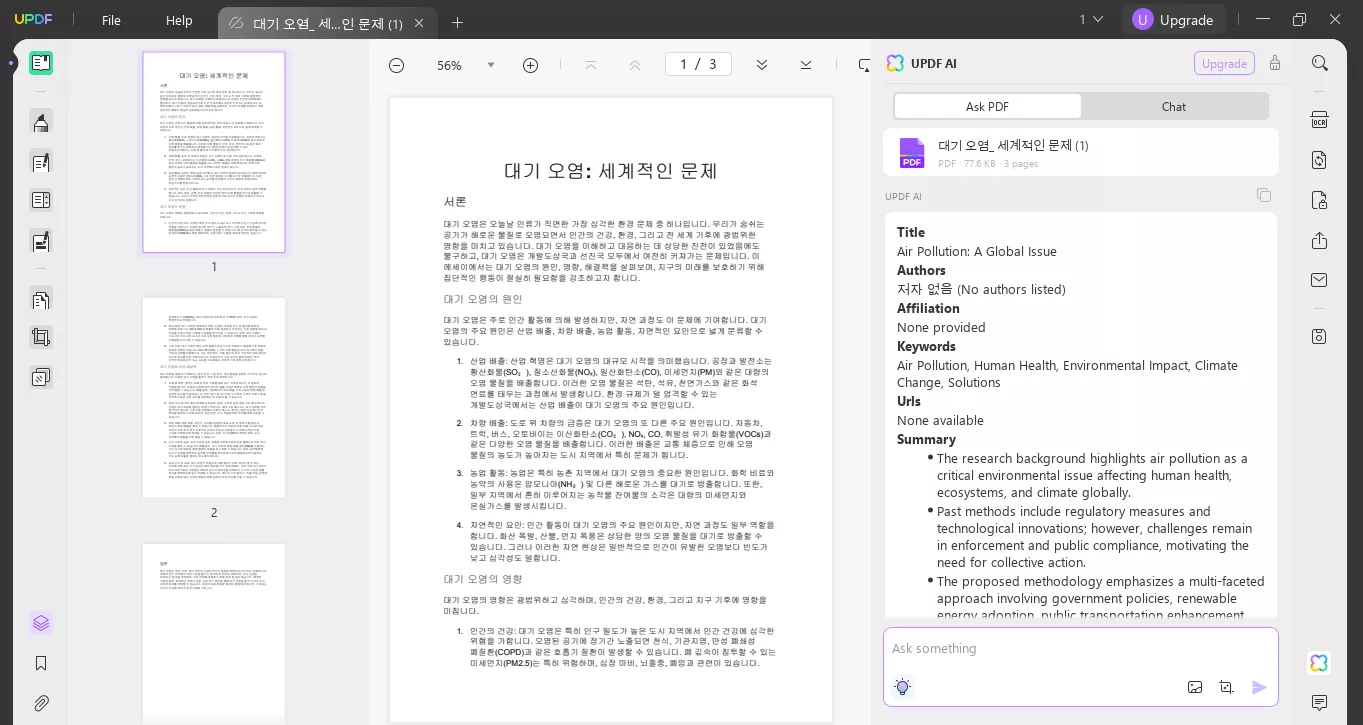This screenshot has width=1363, height=725.
Task: Click the purple Upgrade button in AI panel
Action: pos(1224,63)
